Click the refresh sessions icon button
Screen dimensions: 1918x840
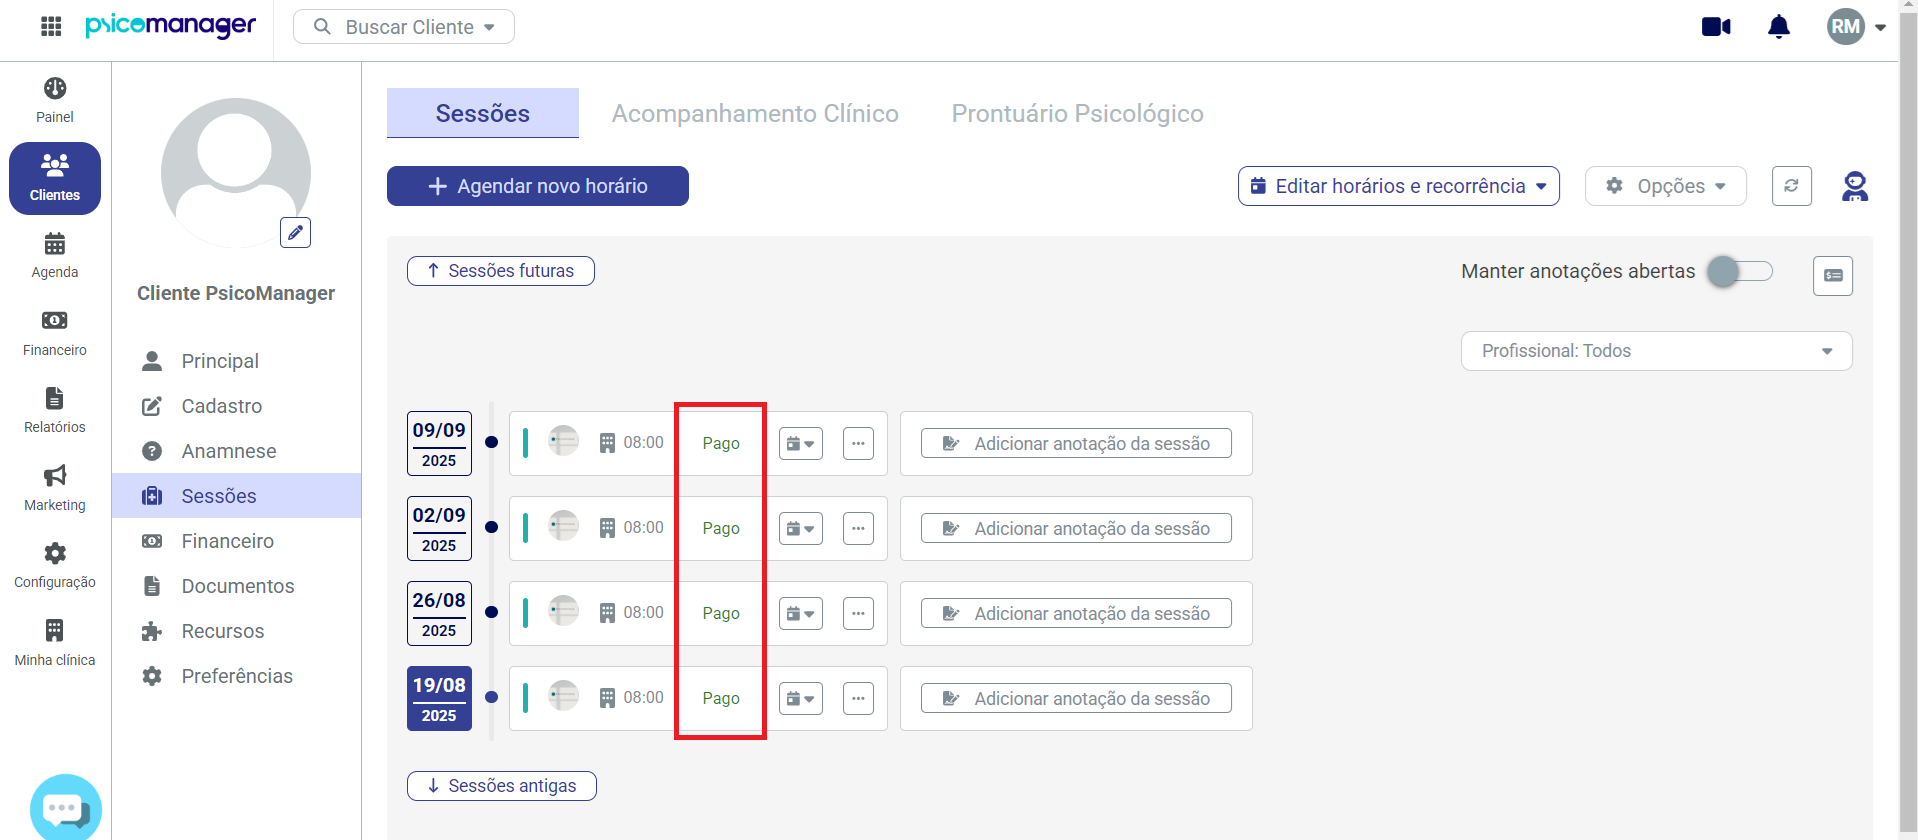(x=1791, y=186)
